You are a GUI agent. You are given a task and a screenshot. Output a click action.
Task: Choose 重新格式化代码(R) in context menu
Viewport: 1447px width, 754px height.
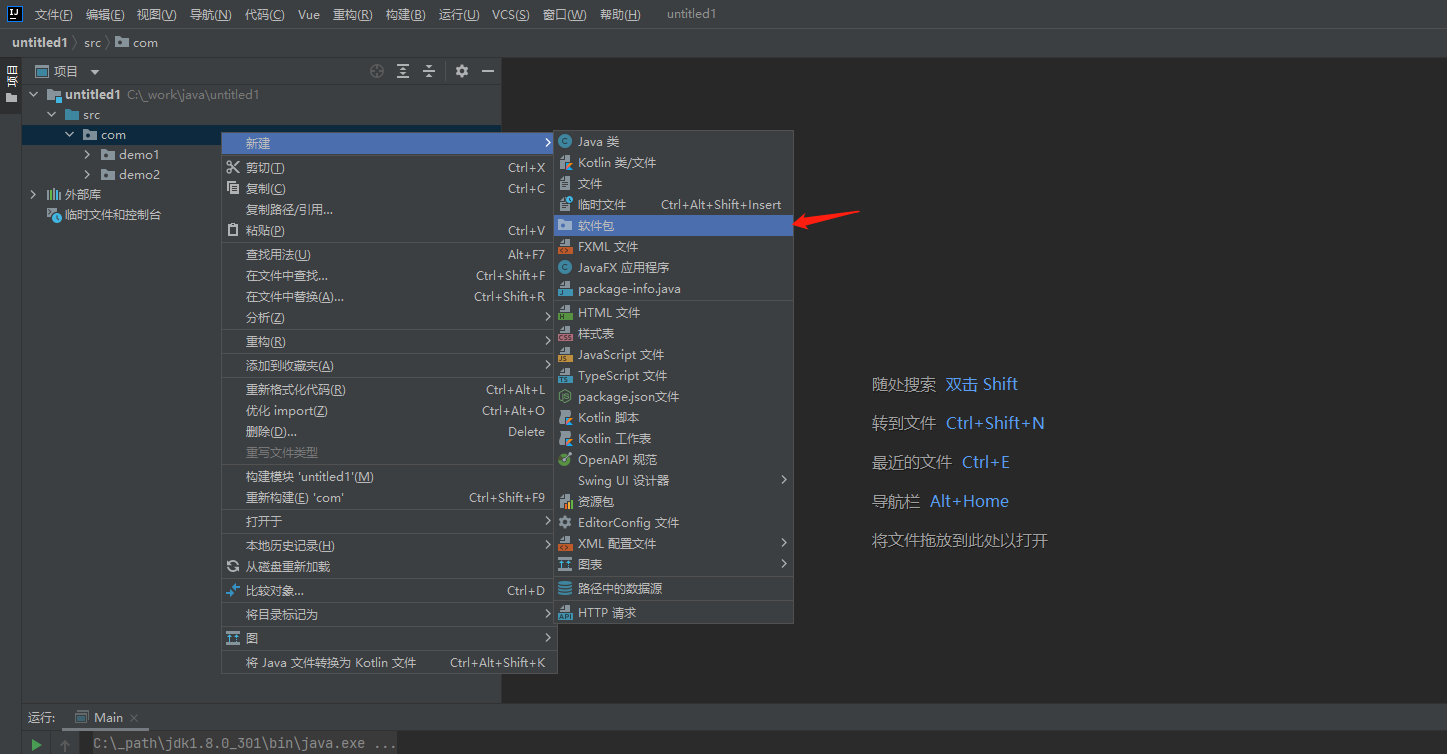(x=389, y=390)
